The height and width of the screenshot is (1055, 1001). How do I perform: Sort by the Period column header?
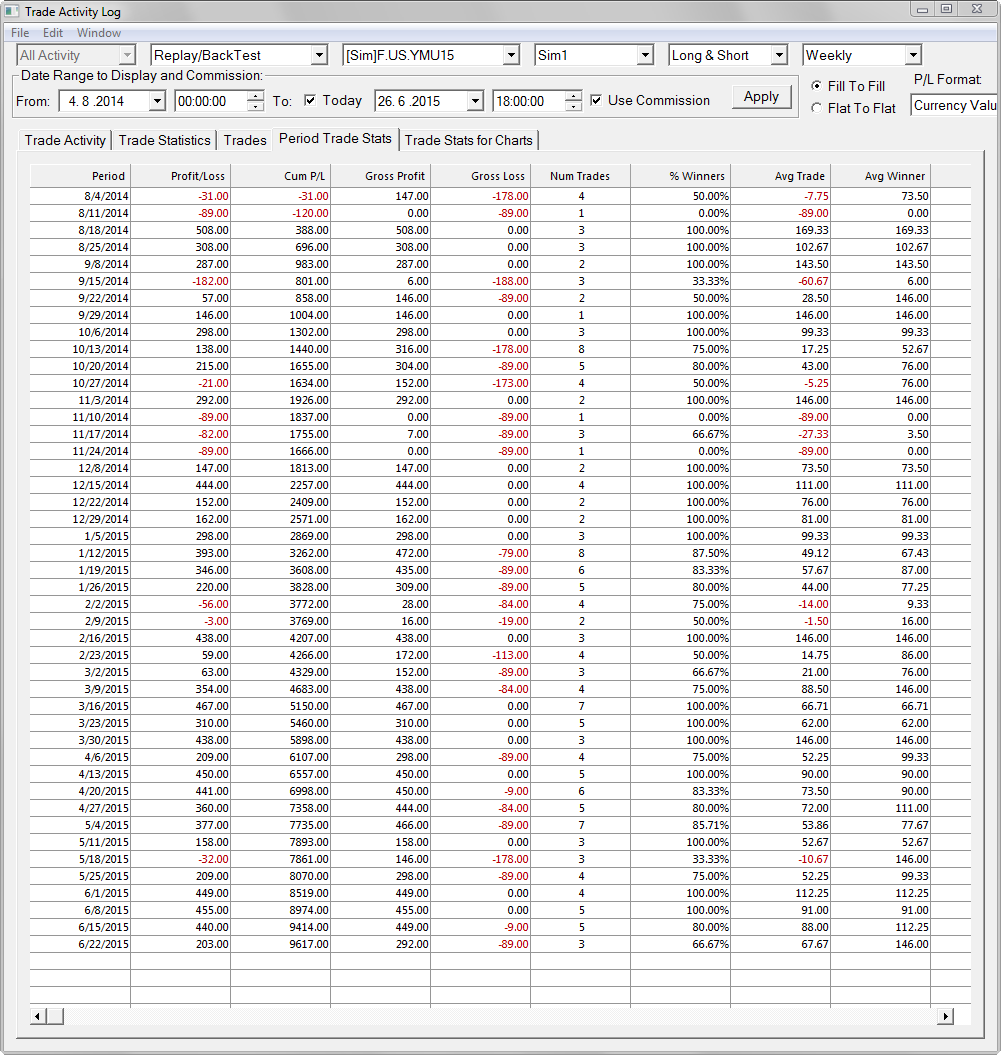point(80,176)
